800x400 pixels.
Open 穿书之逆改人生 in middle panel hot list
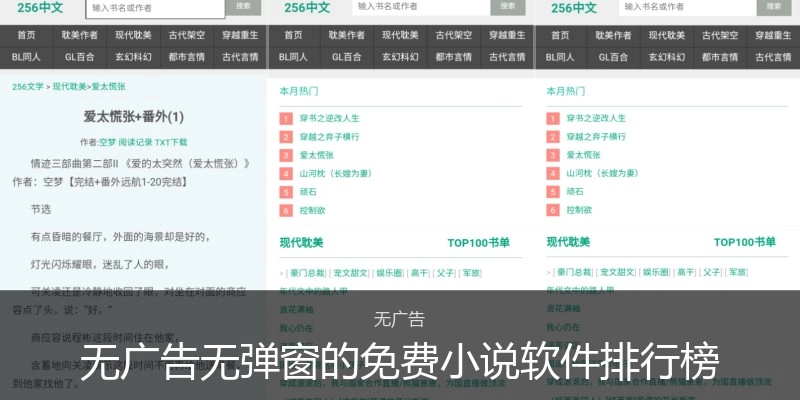[330, 118]
